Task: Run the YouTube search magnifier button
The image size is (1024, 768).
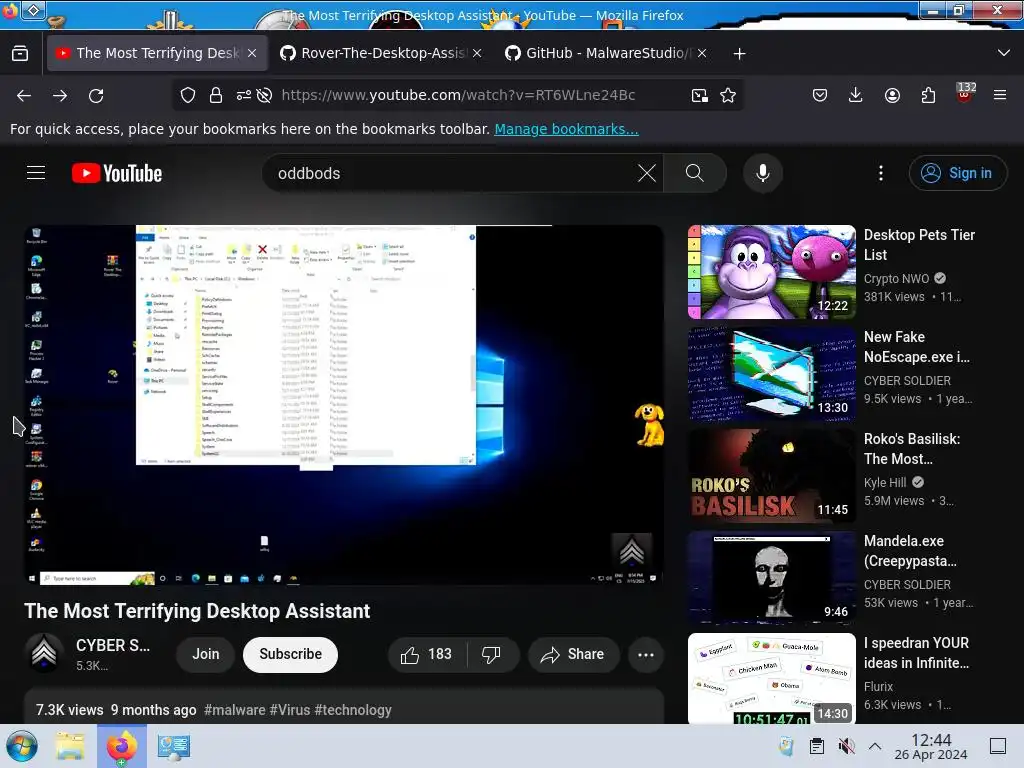Action: 695,173
